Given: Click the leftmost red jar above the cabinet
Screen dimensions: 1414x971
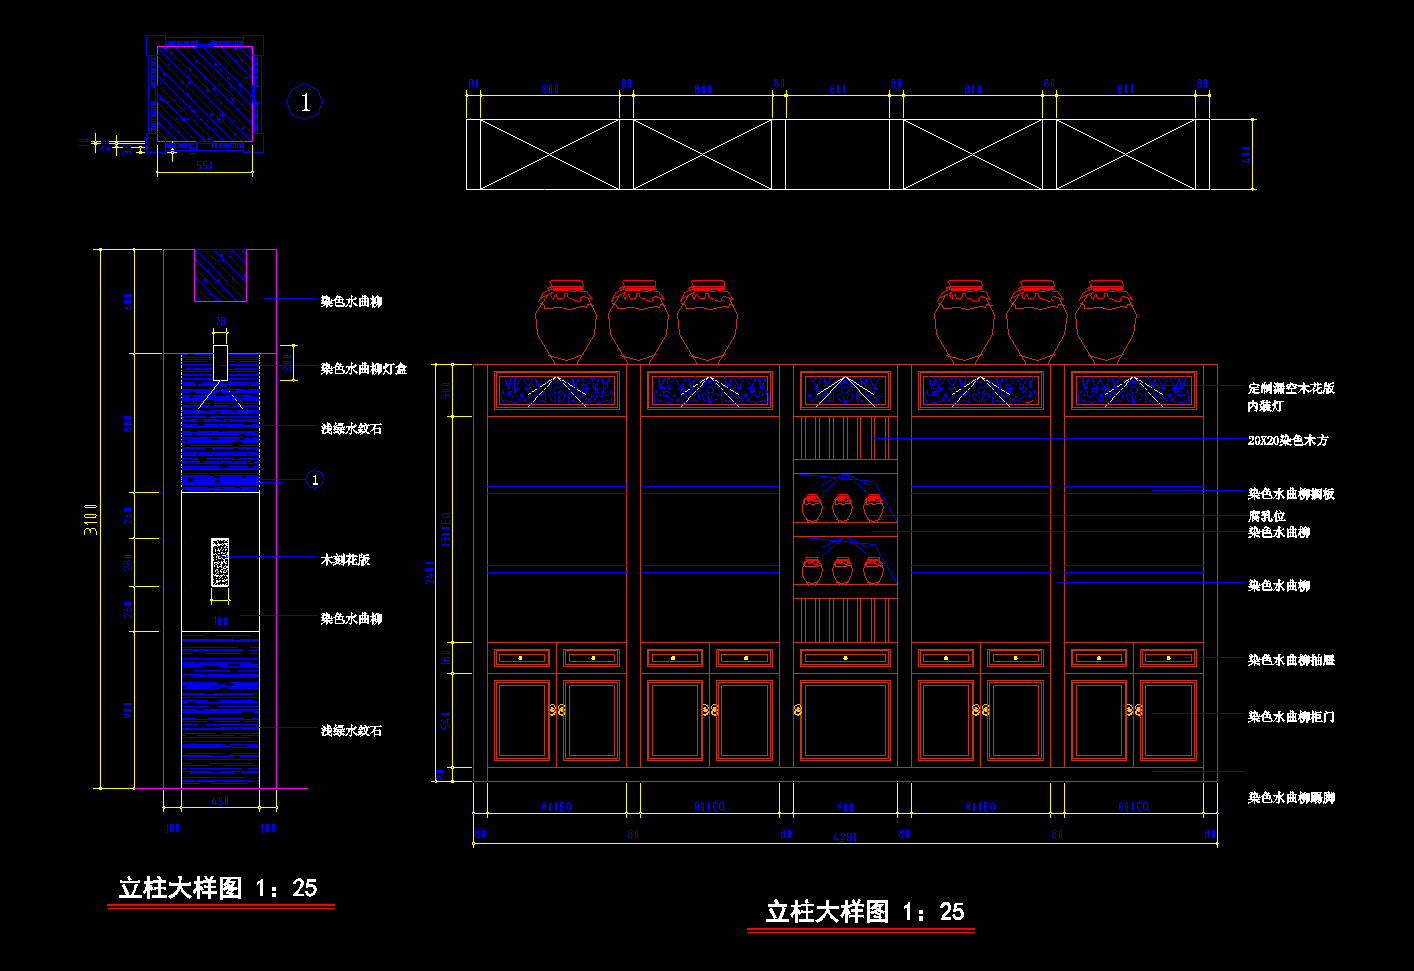Looking at the screenshot, I should (565, 322).
